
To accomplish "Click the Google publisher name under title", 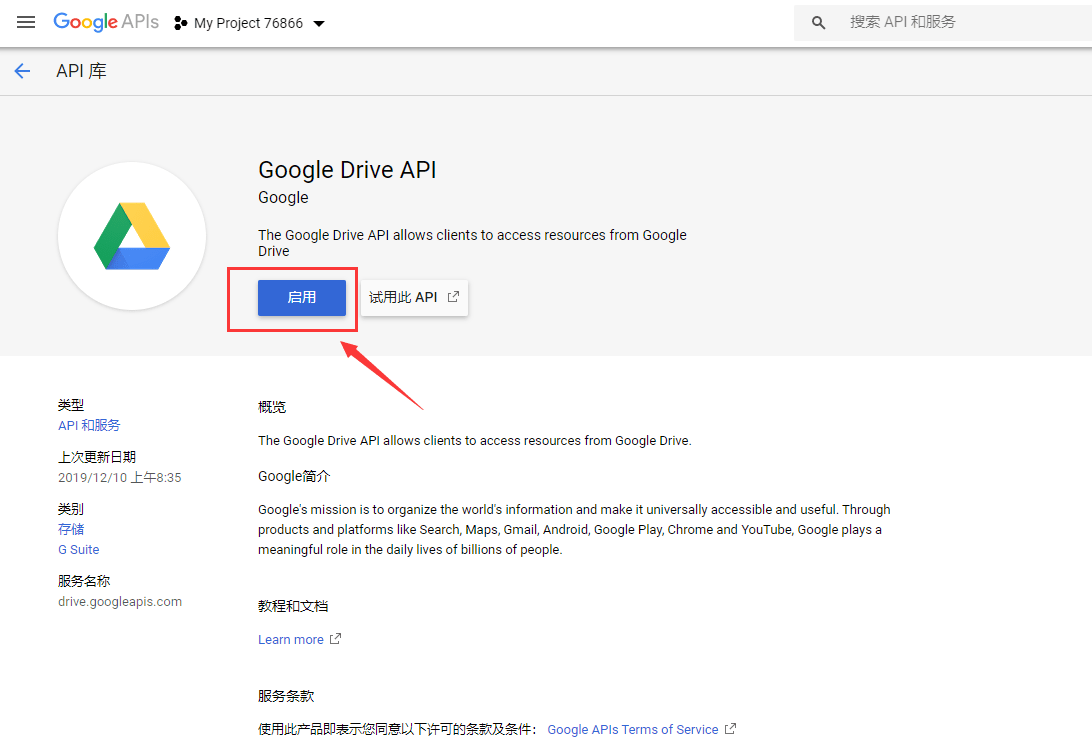I will click(x=283, y=198).
